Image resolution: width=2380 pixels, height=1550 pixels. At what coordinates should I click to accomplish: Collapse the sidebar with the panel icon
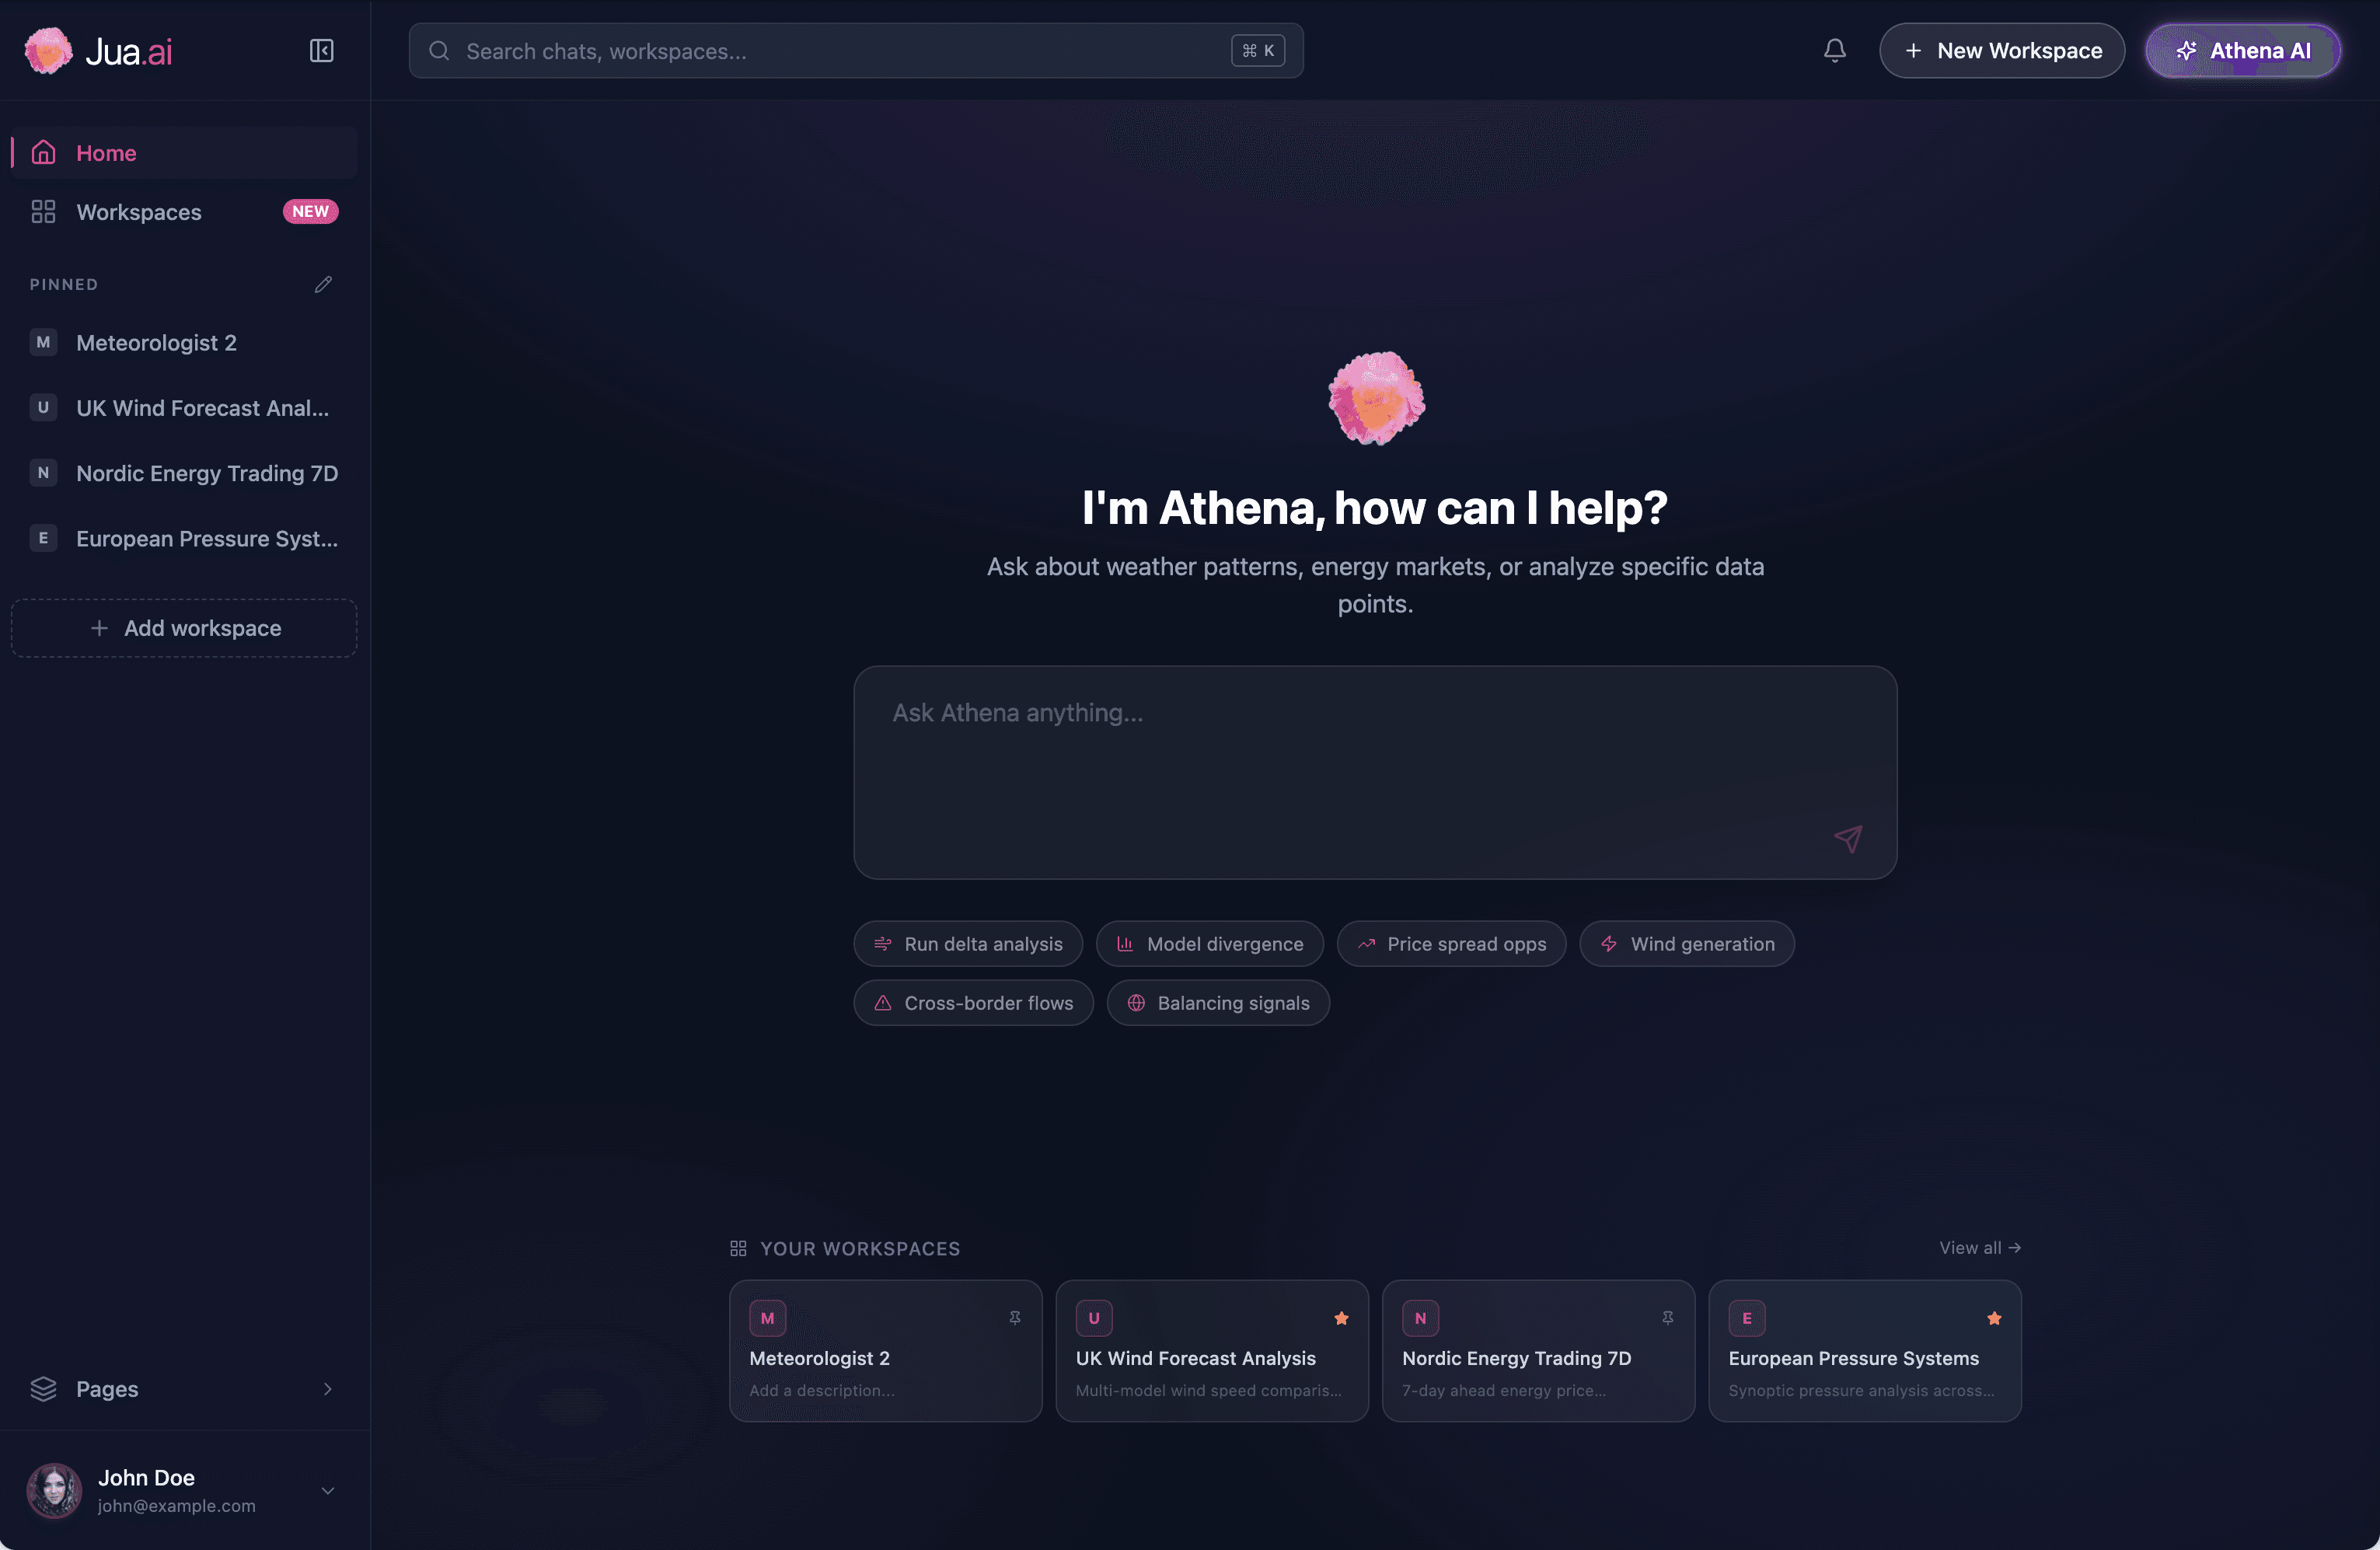point(321,51)
